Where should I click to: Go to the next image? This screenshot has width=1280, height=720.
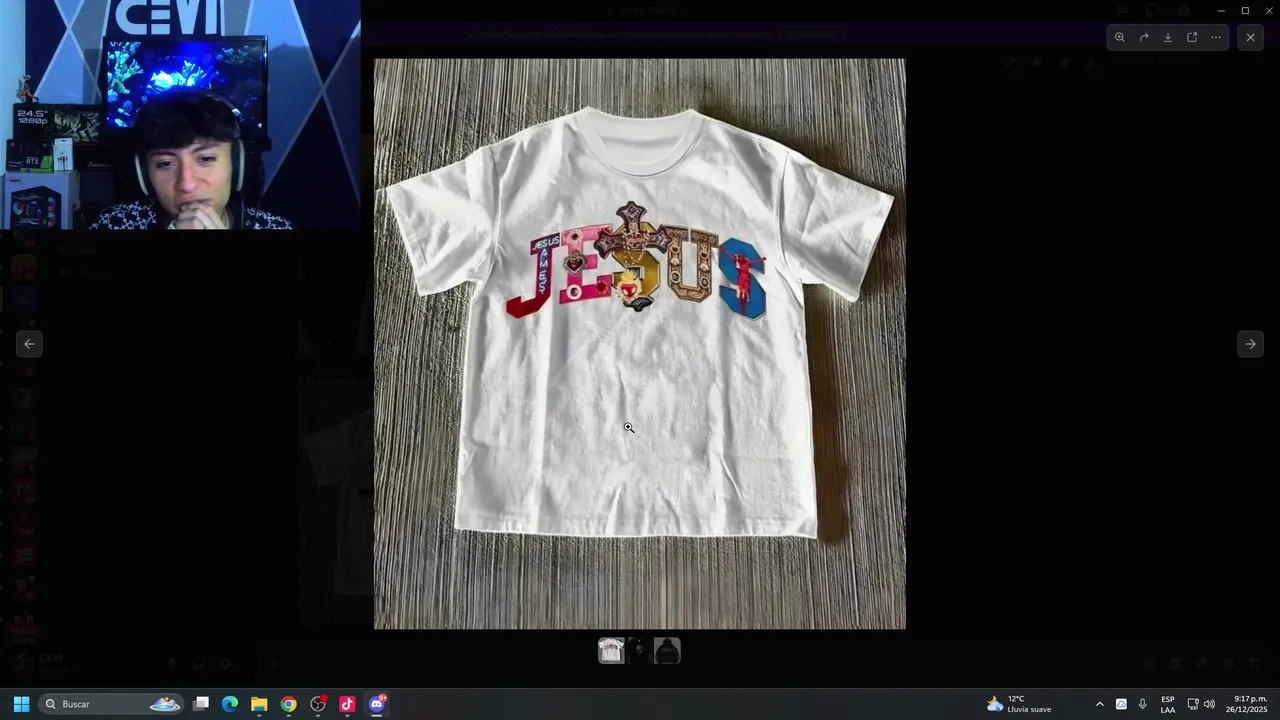pos(1250,344)
